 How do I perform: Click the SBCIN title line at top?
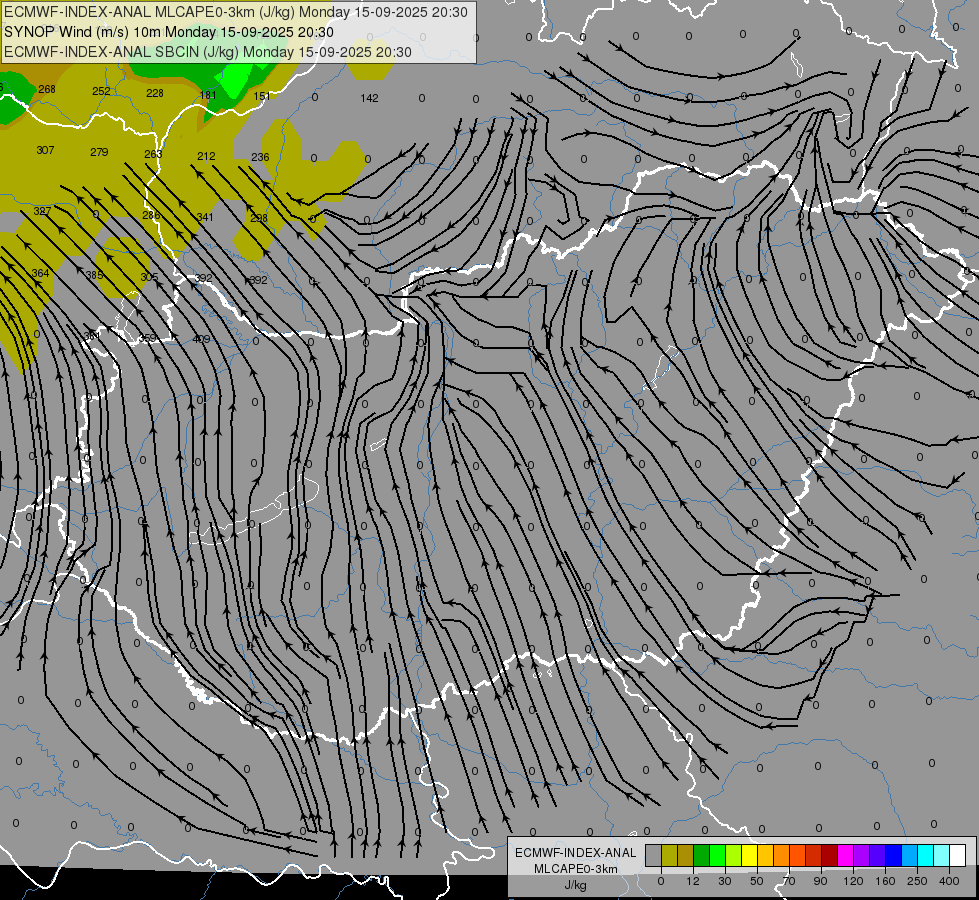pos(208,52)
